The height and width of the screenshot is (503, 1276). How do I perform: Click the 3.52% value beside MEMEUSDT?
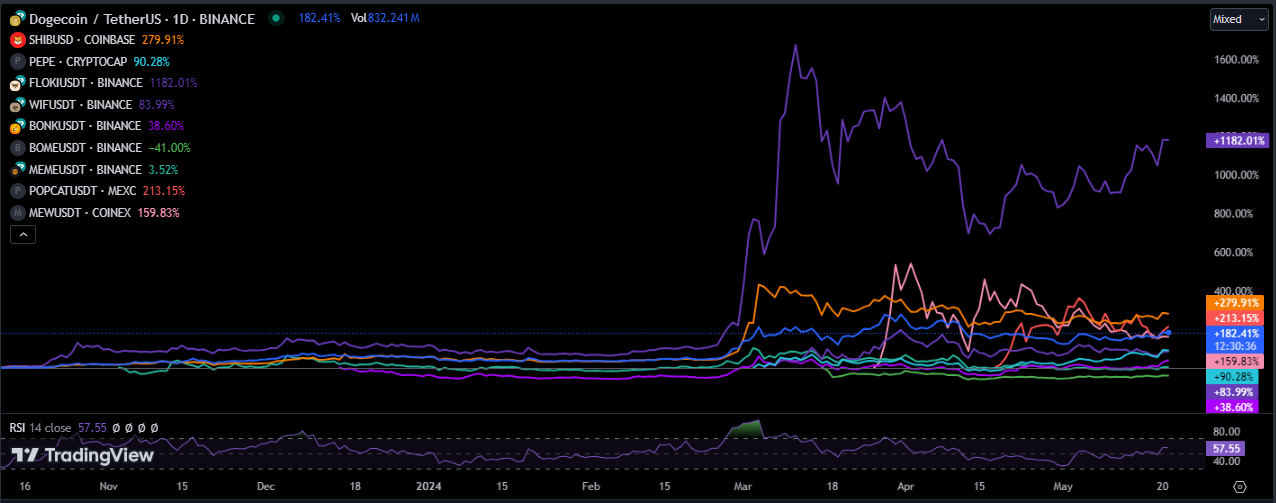click(x=162, y=170)
